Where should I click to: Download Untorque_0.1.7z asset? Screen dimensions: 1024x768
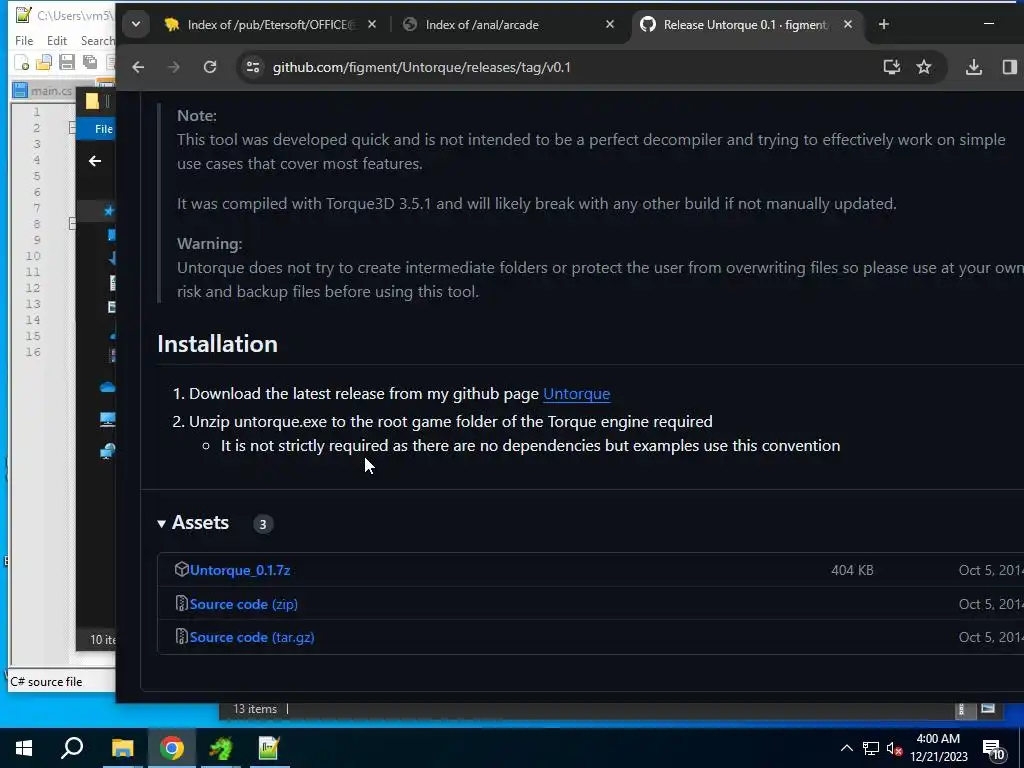point(240,570)
